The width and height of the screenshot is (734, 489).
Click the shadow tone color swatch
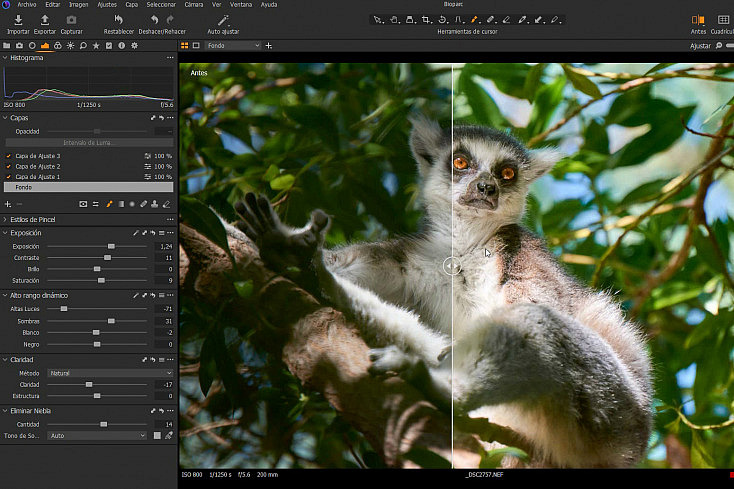(157, 435)
